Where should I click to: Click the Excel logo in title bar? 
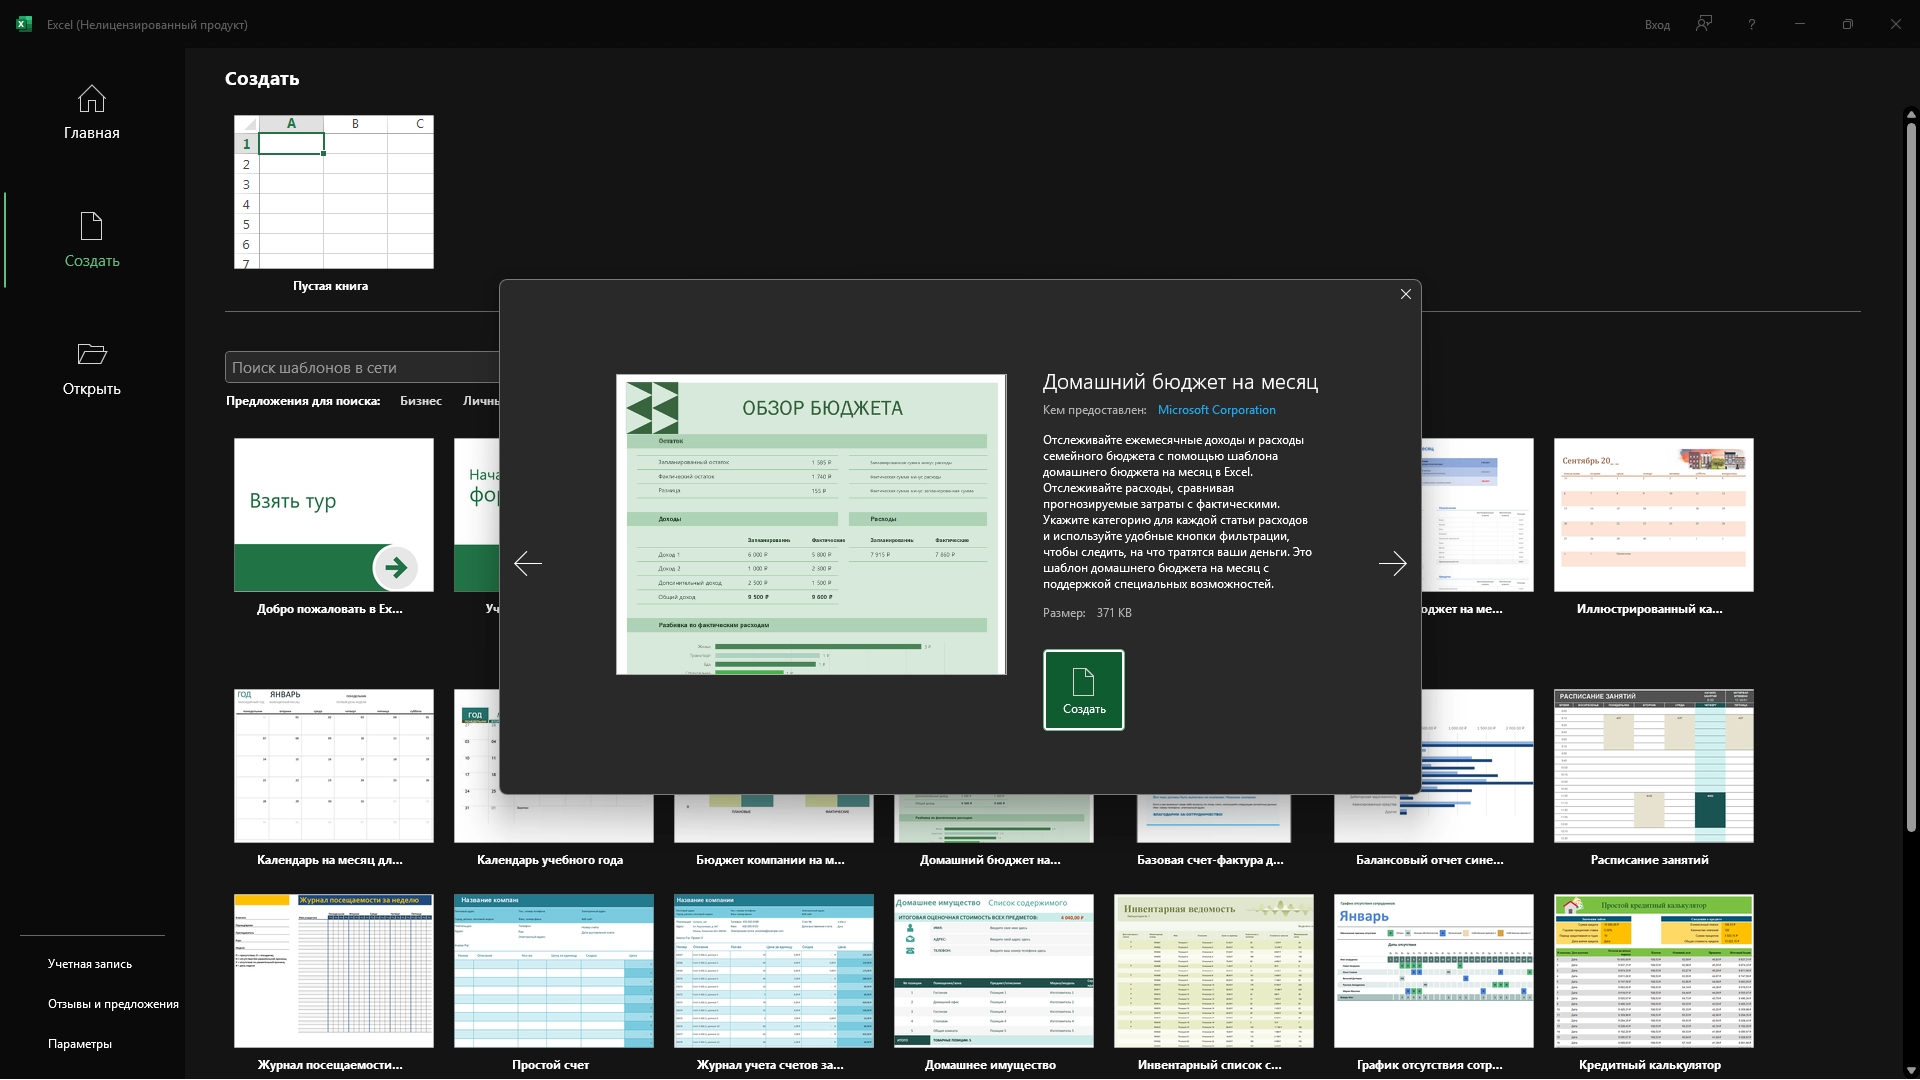(x=24, y=24)
